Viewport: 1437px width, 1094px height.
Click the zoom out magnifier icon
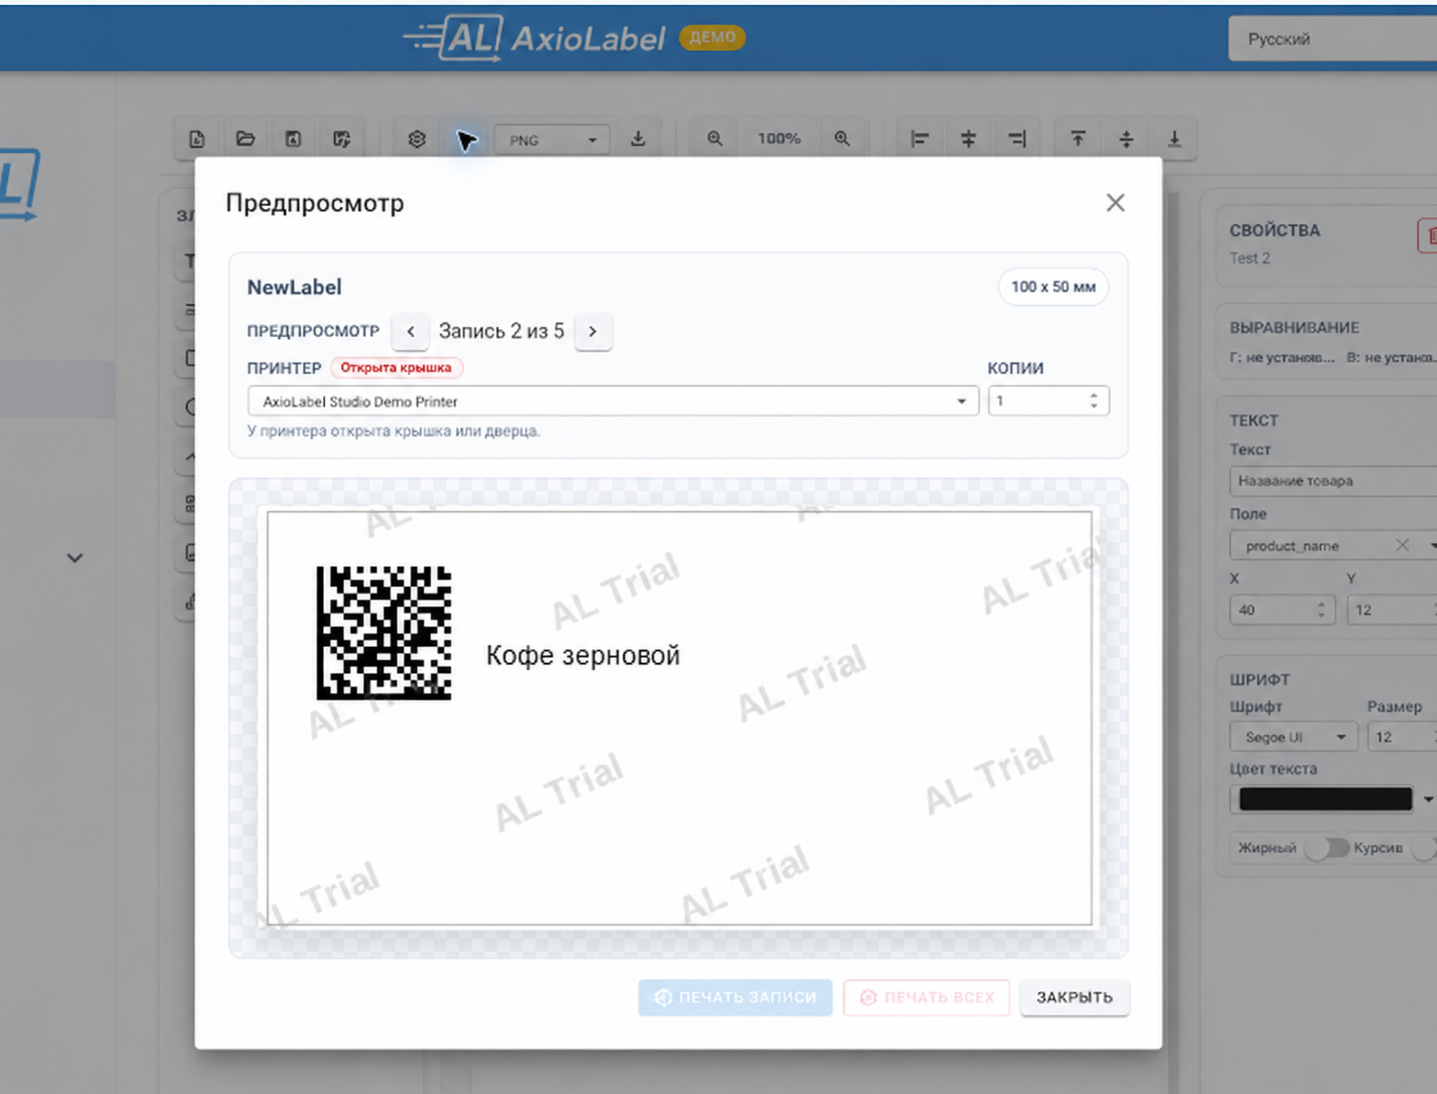(715, 139)
